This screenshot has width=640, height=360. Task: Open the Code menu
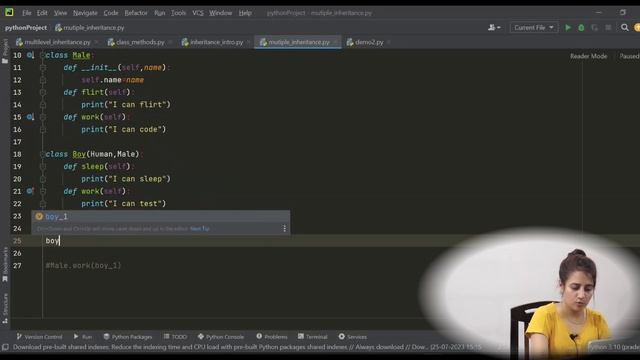click(x=111, y=13)
